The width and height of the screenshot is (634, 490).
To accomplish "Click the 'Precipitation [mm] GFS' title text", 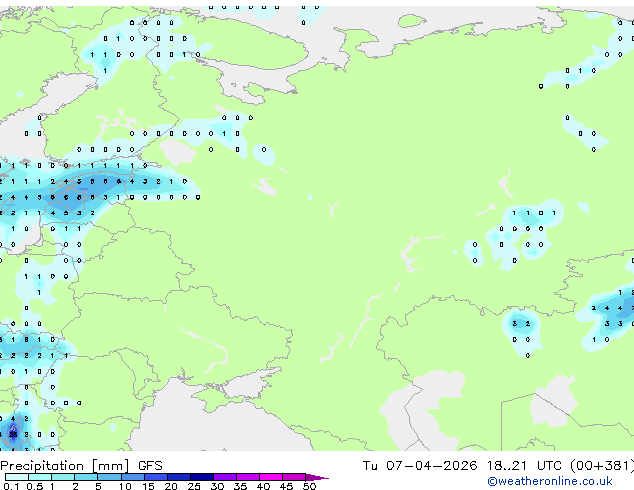I will click(81, 466).
